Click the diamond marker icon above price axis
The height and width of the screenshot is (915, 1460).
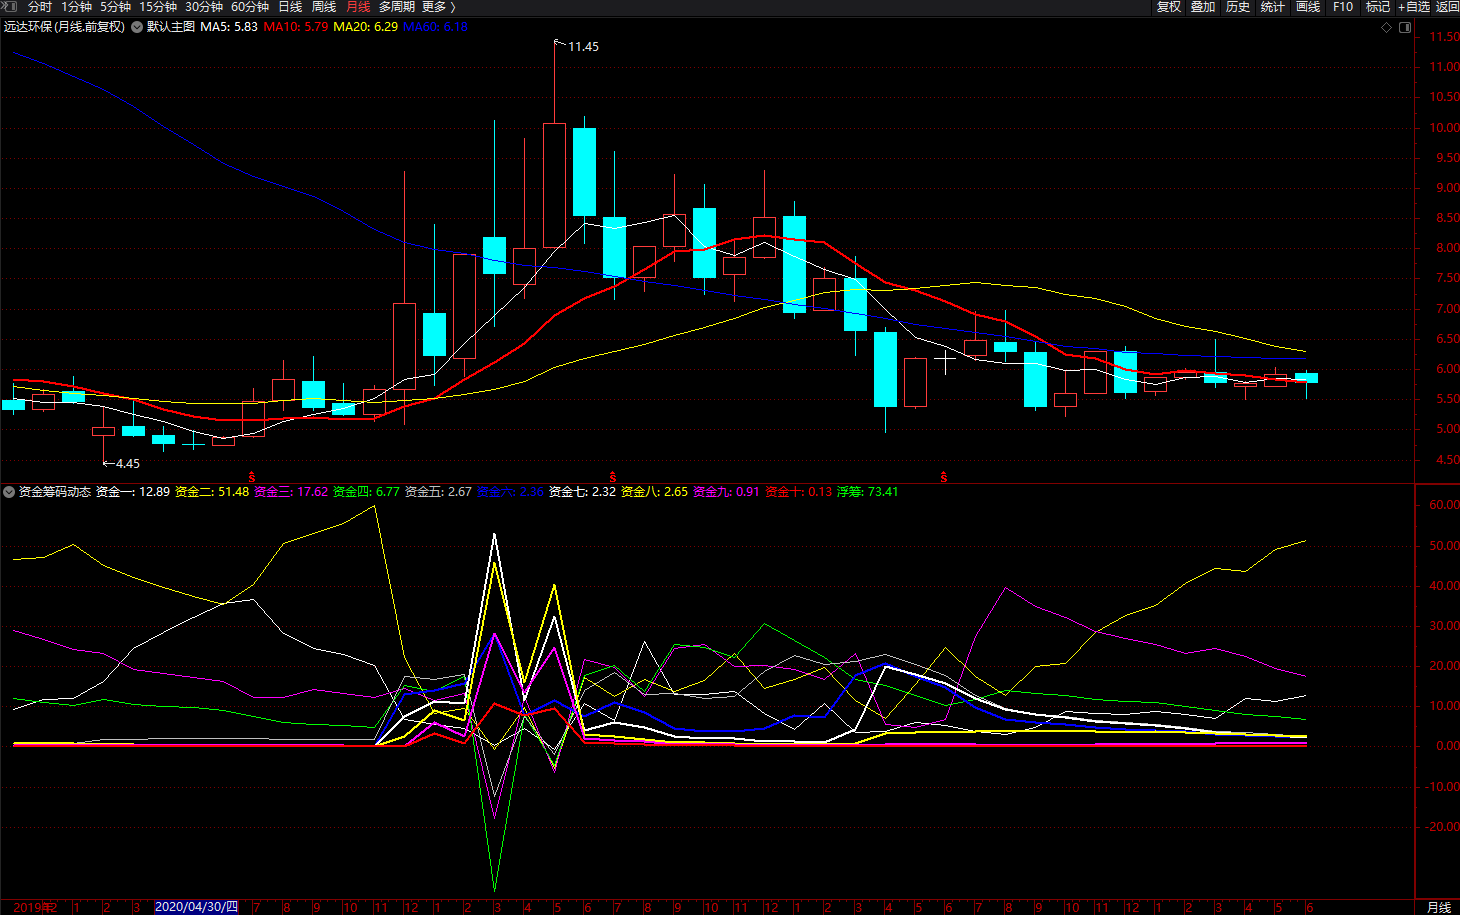[1386, 27]
